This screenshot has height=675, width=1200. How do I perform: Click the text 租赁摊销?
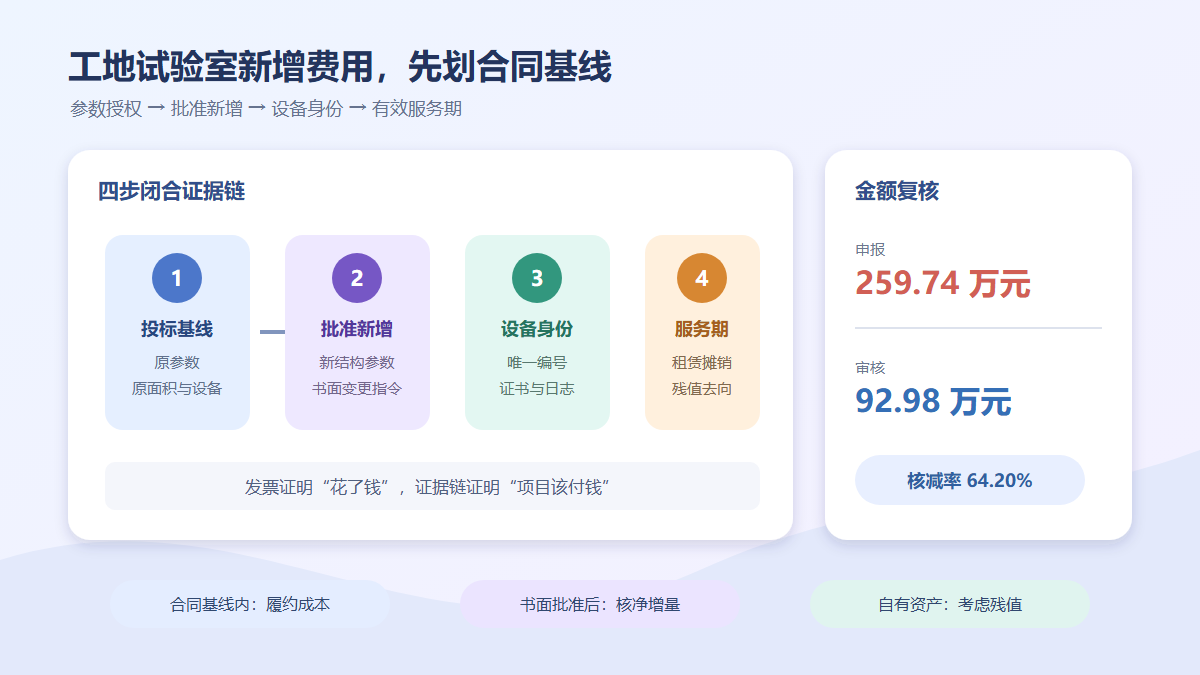click(x=702, y=362)
